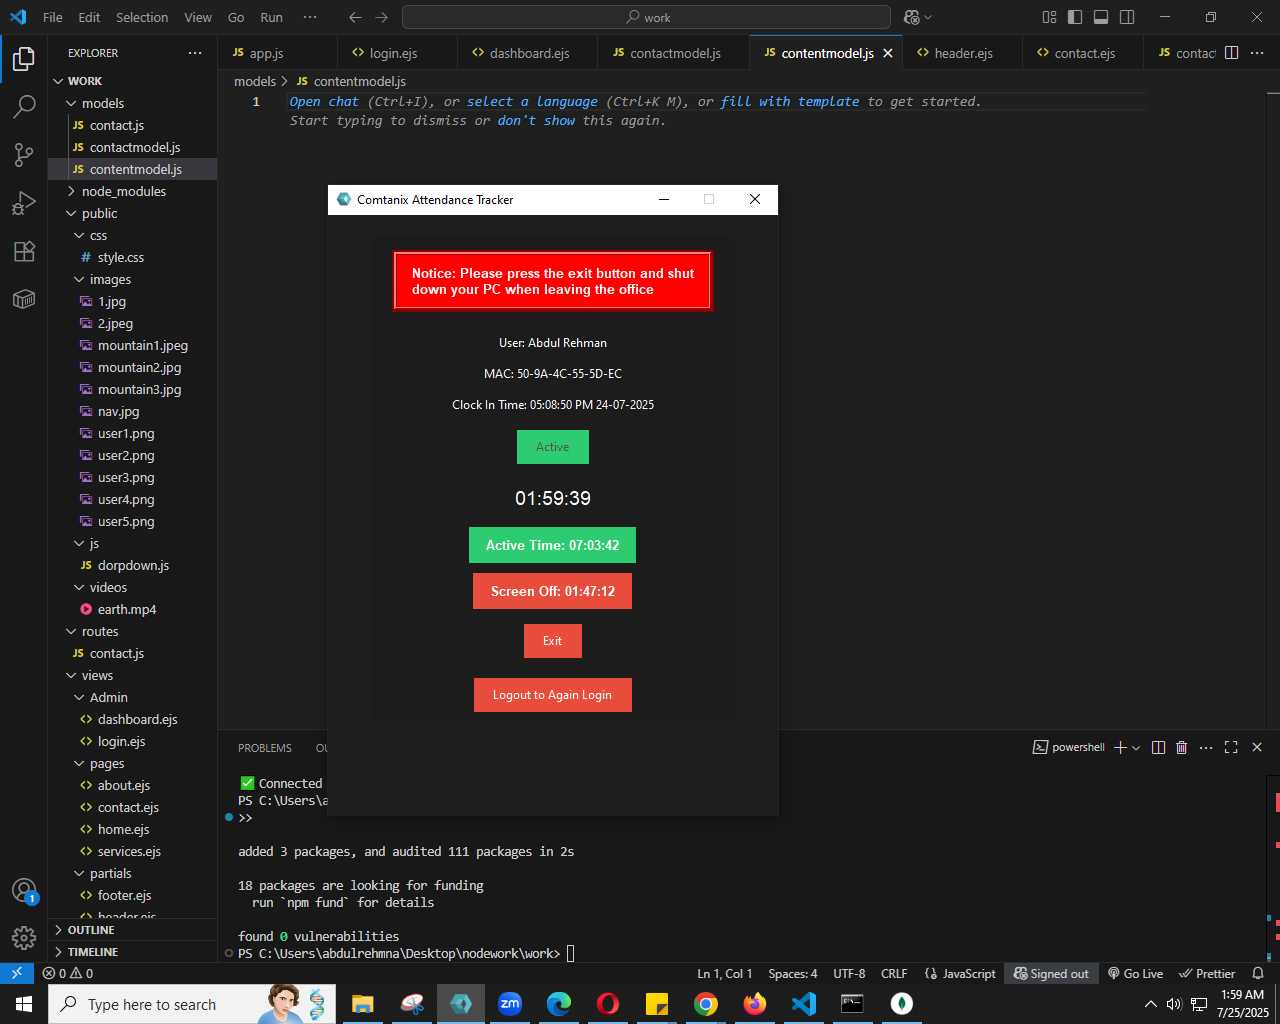The height and width of the screenshot is (1024, 1280).
Task: Open the Search view in activity bar
Action: pyautogui.click(x=24, y=106)
